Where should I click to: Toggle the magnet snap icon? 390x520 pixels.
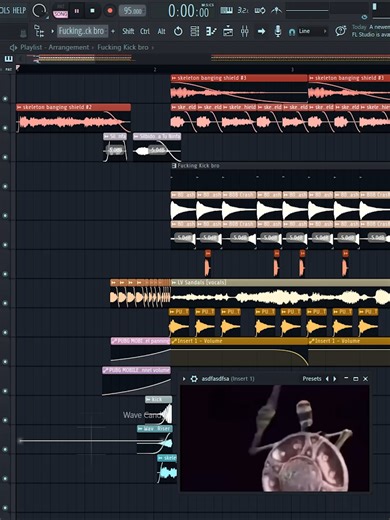click(292, 32)
